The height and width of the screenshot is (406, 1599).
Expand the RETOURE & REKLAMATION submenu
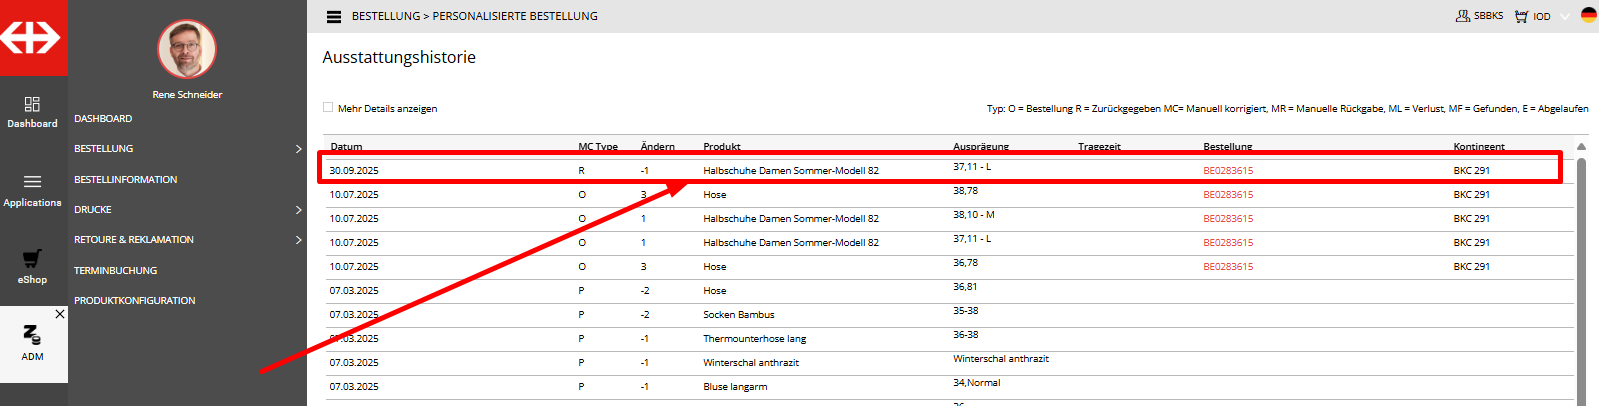coord(298,240)
